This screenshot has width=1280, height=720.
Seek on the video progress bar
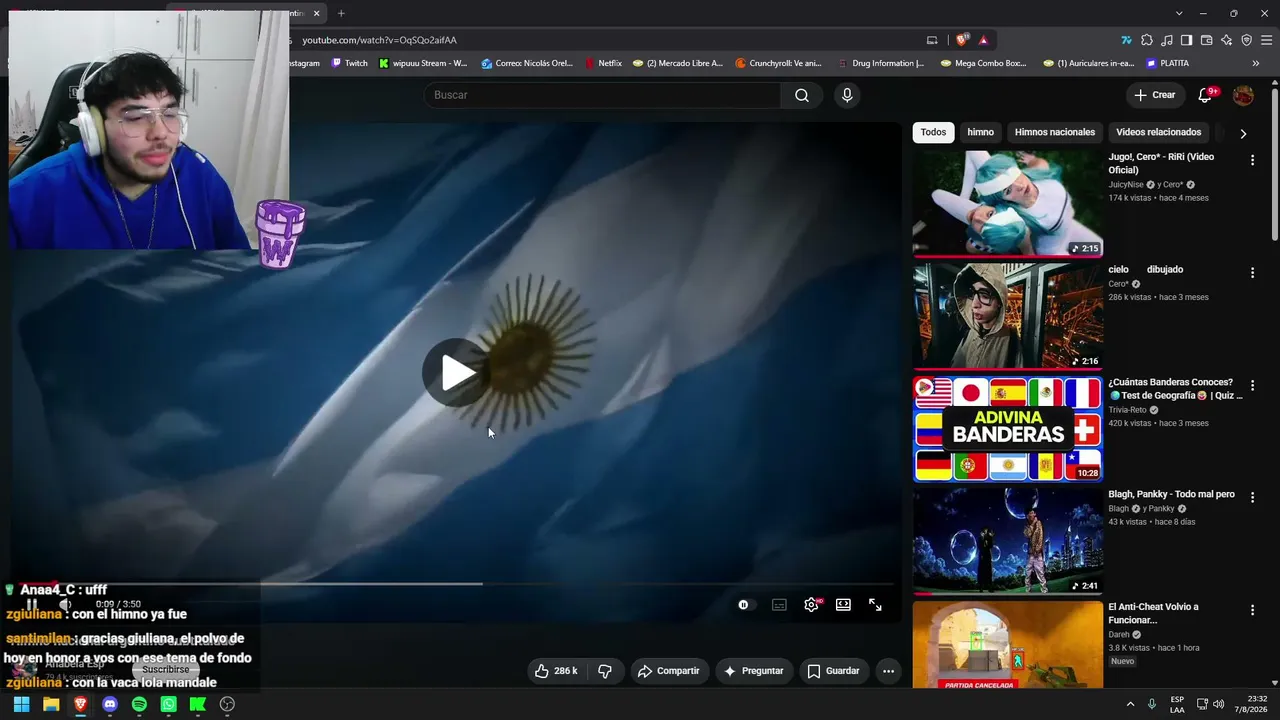click(456, 584)
